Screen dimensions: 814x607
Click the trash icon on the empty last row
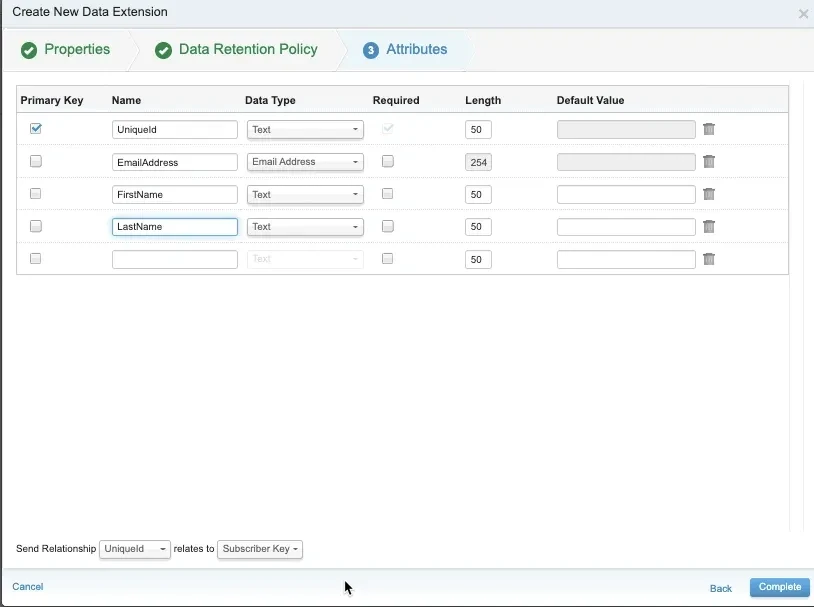(x=709, y=259)
